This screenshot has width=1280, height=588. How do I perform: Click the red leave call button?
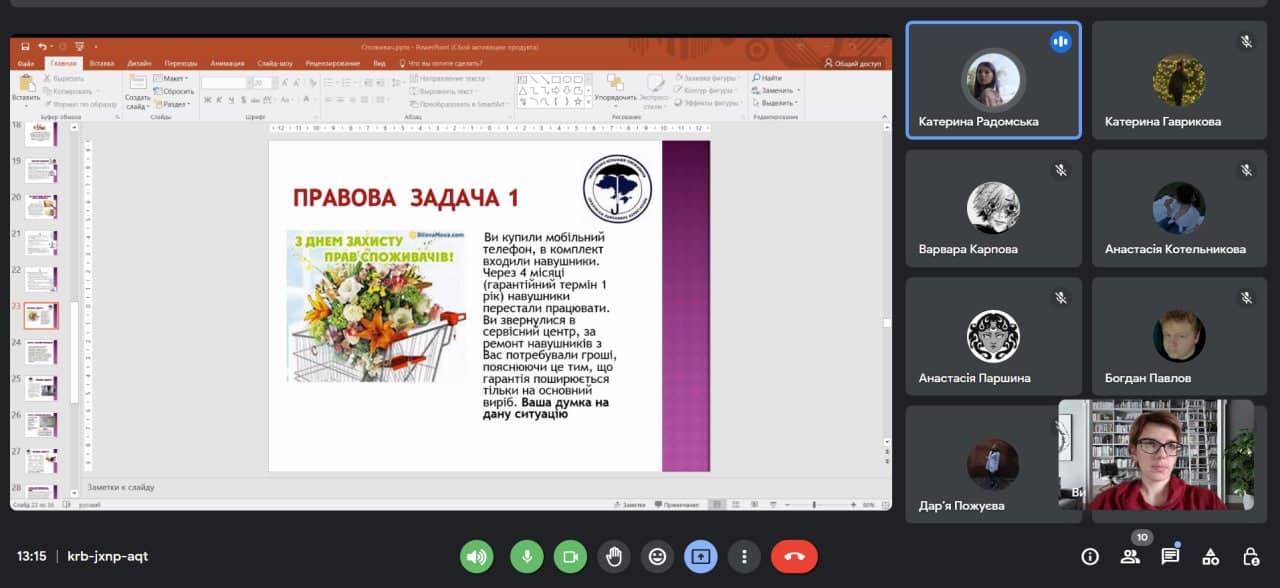pos(794,556)
